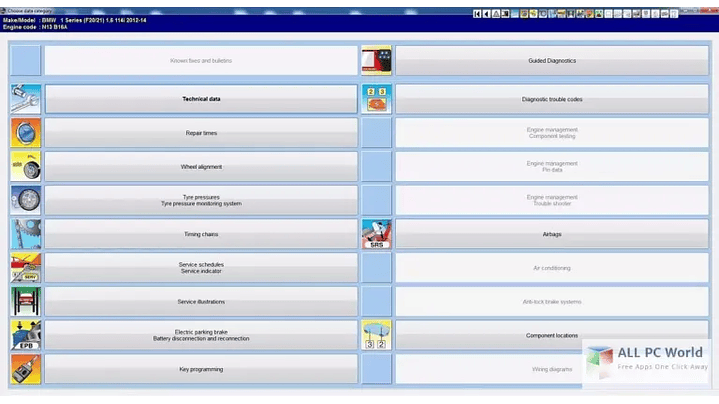Select the Wheel alignment button

pyautogui.click(x=201, y=166)
